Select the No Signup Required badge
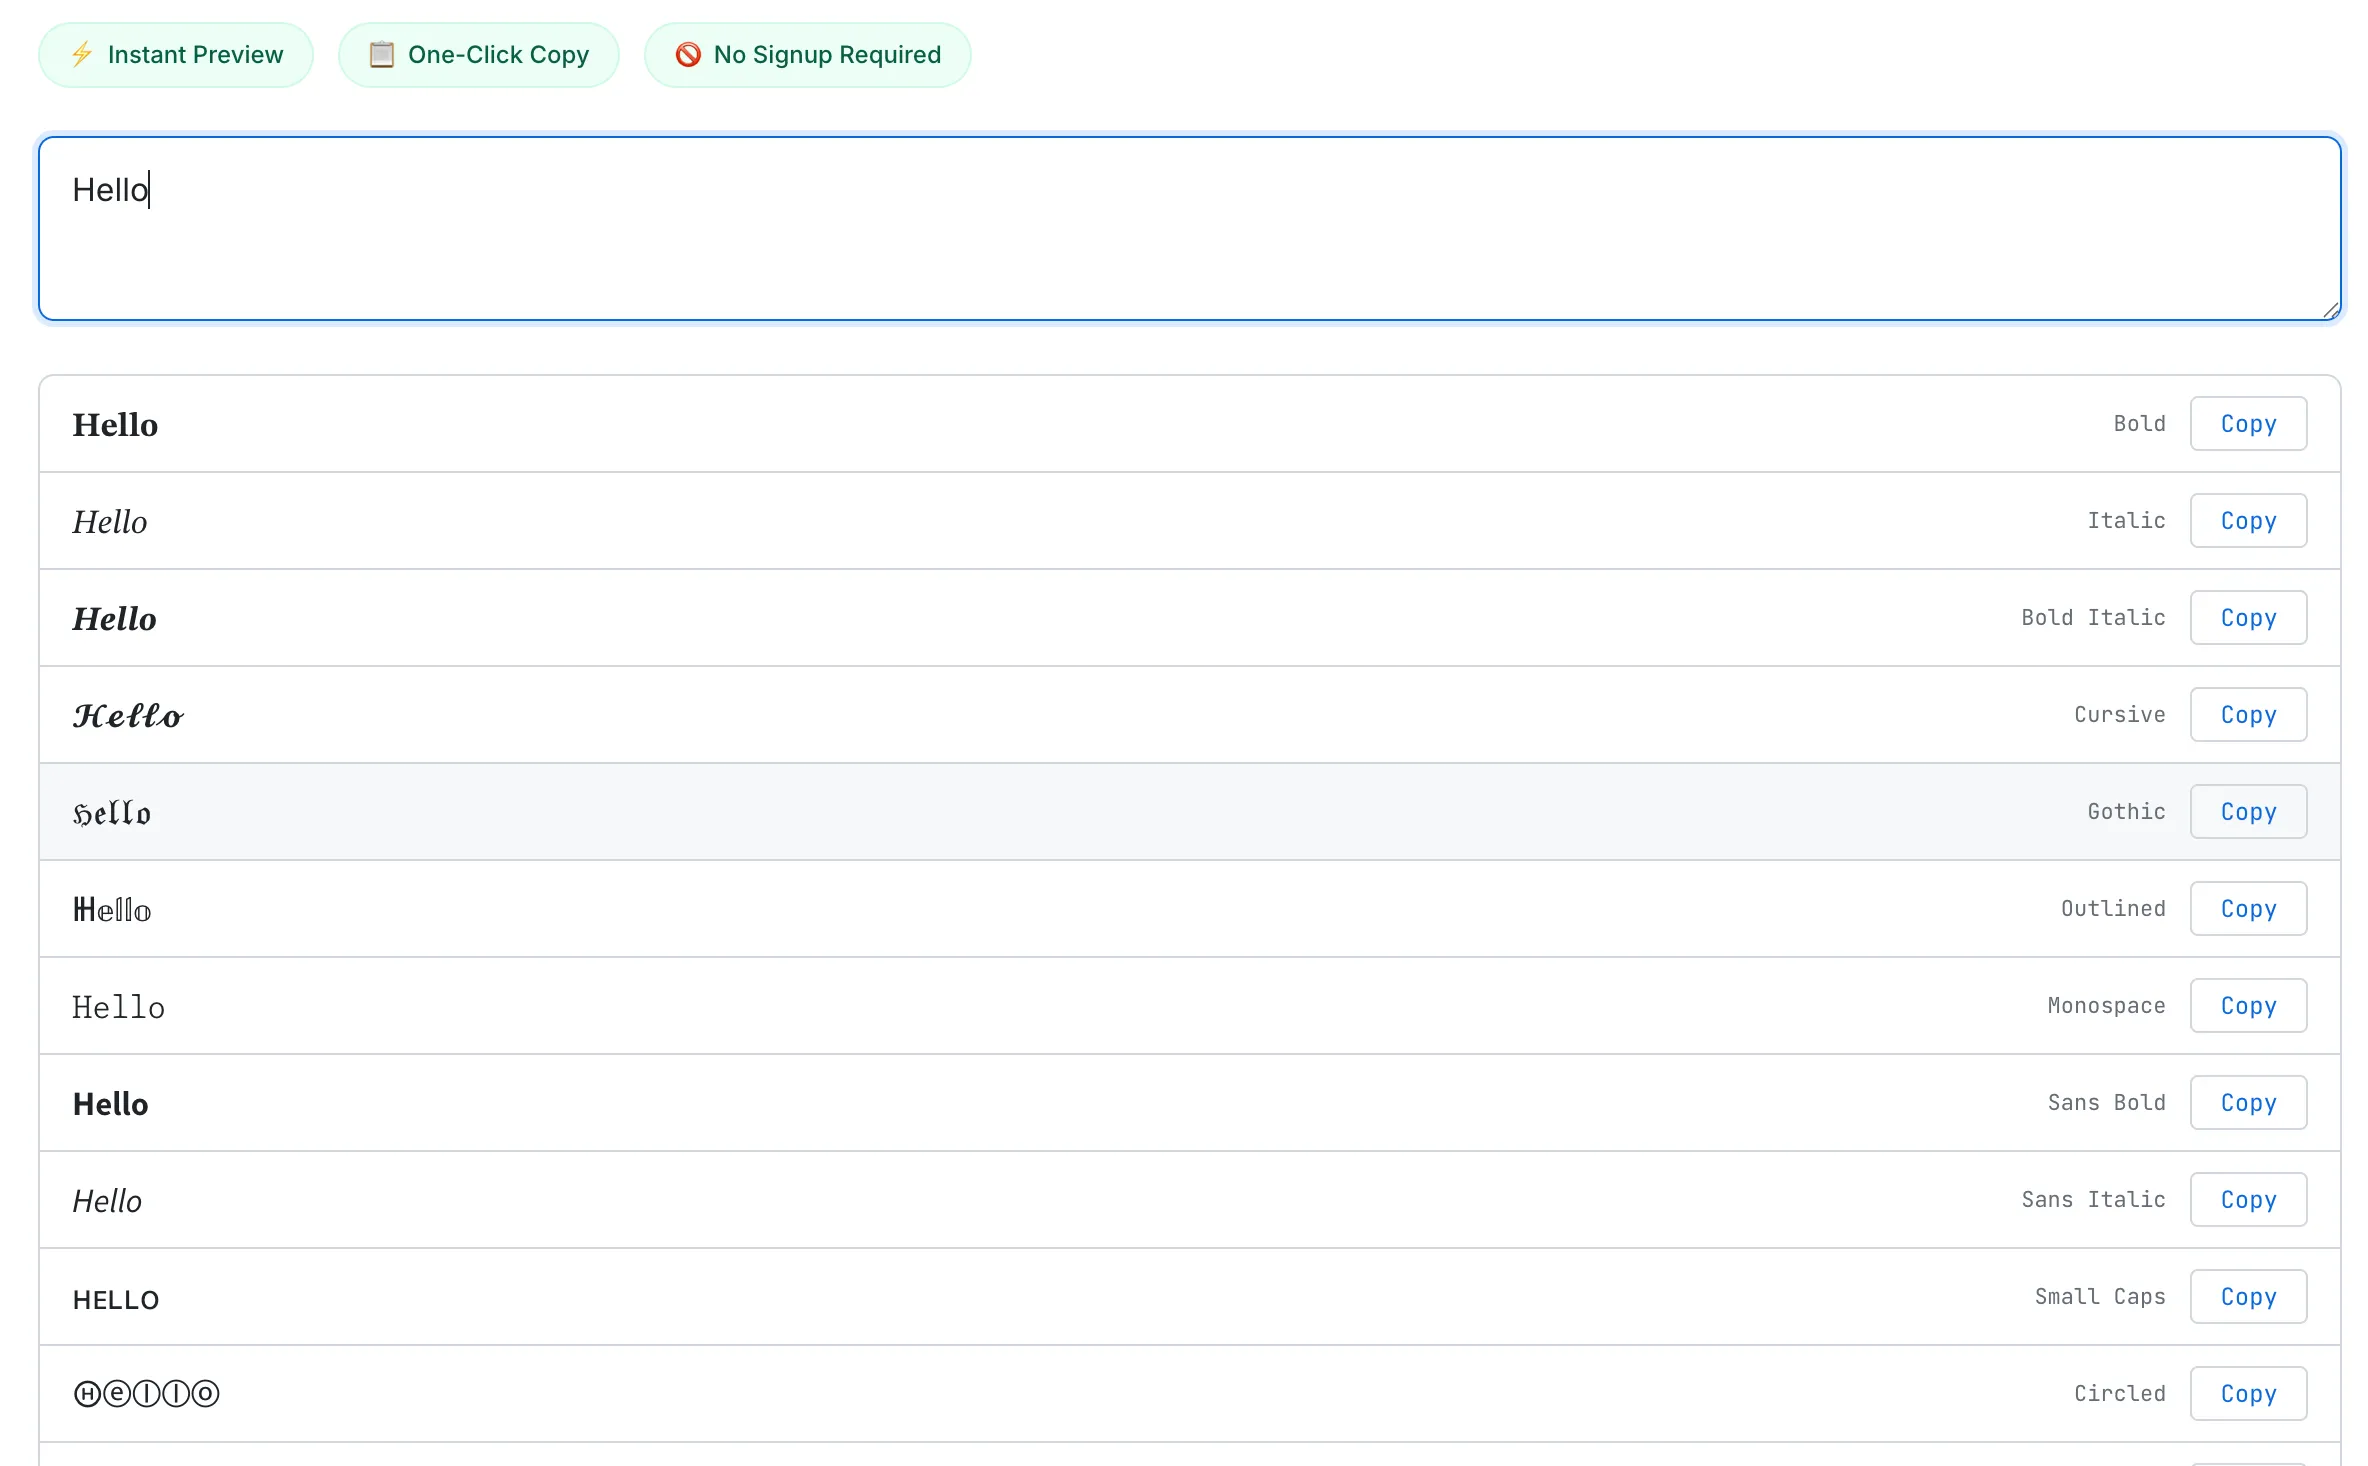This screenshot has height=1466, width=2368. [807, 55]
